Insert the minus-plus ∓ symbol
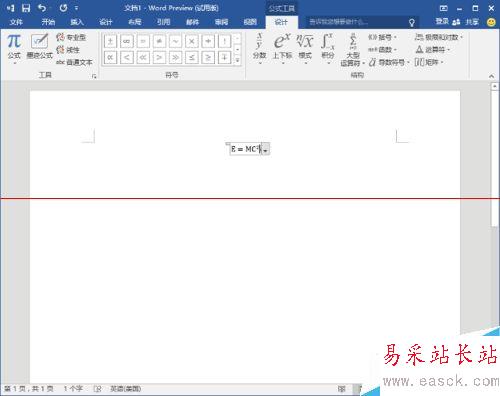Image resolution: width=500 pixels, height=396 pixels. coord(224,57)
